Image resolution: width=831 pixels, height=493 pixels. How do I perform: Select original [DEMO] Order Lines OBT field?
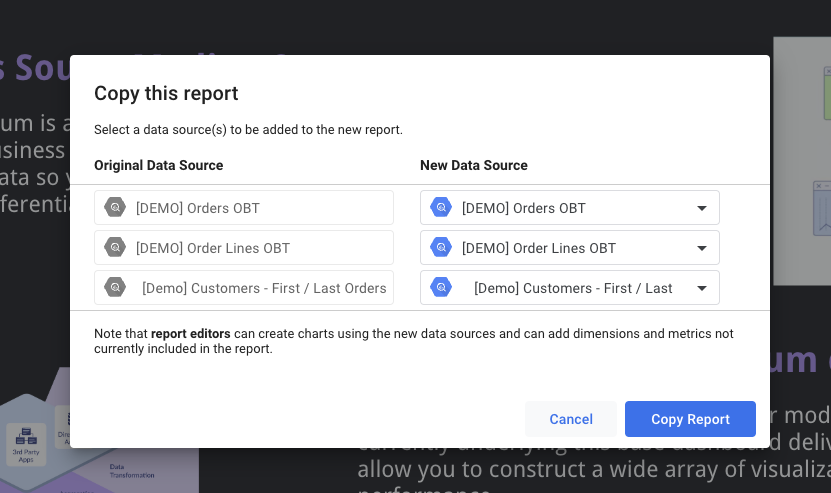(244, 248)
